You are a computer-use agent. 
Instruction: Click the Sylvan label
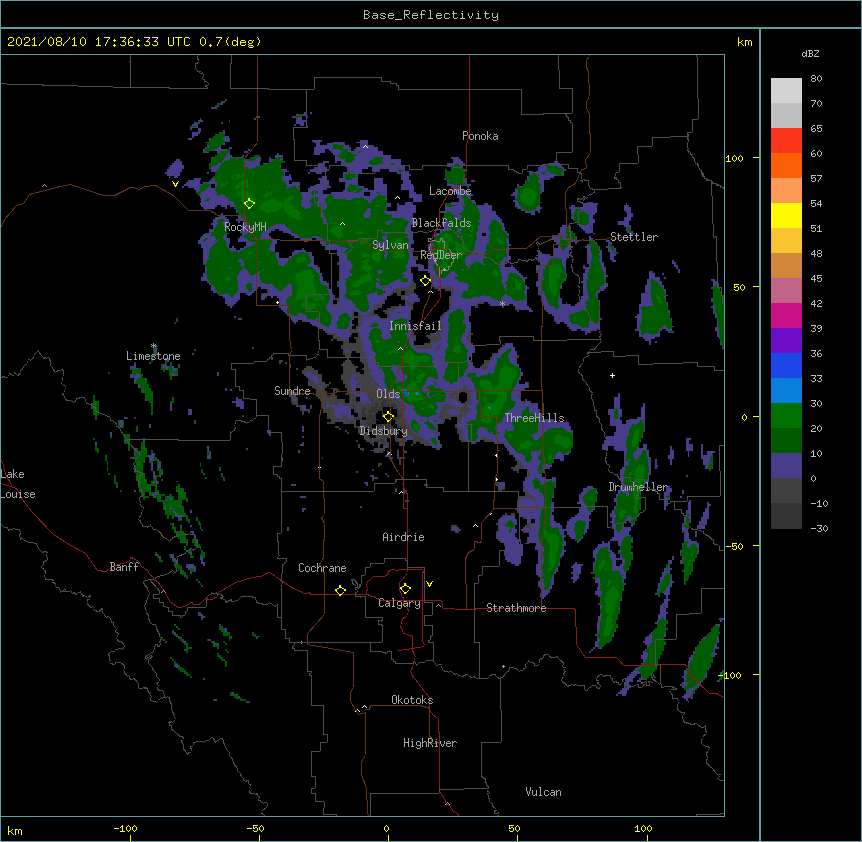point(390,245)
